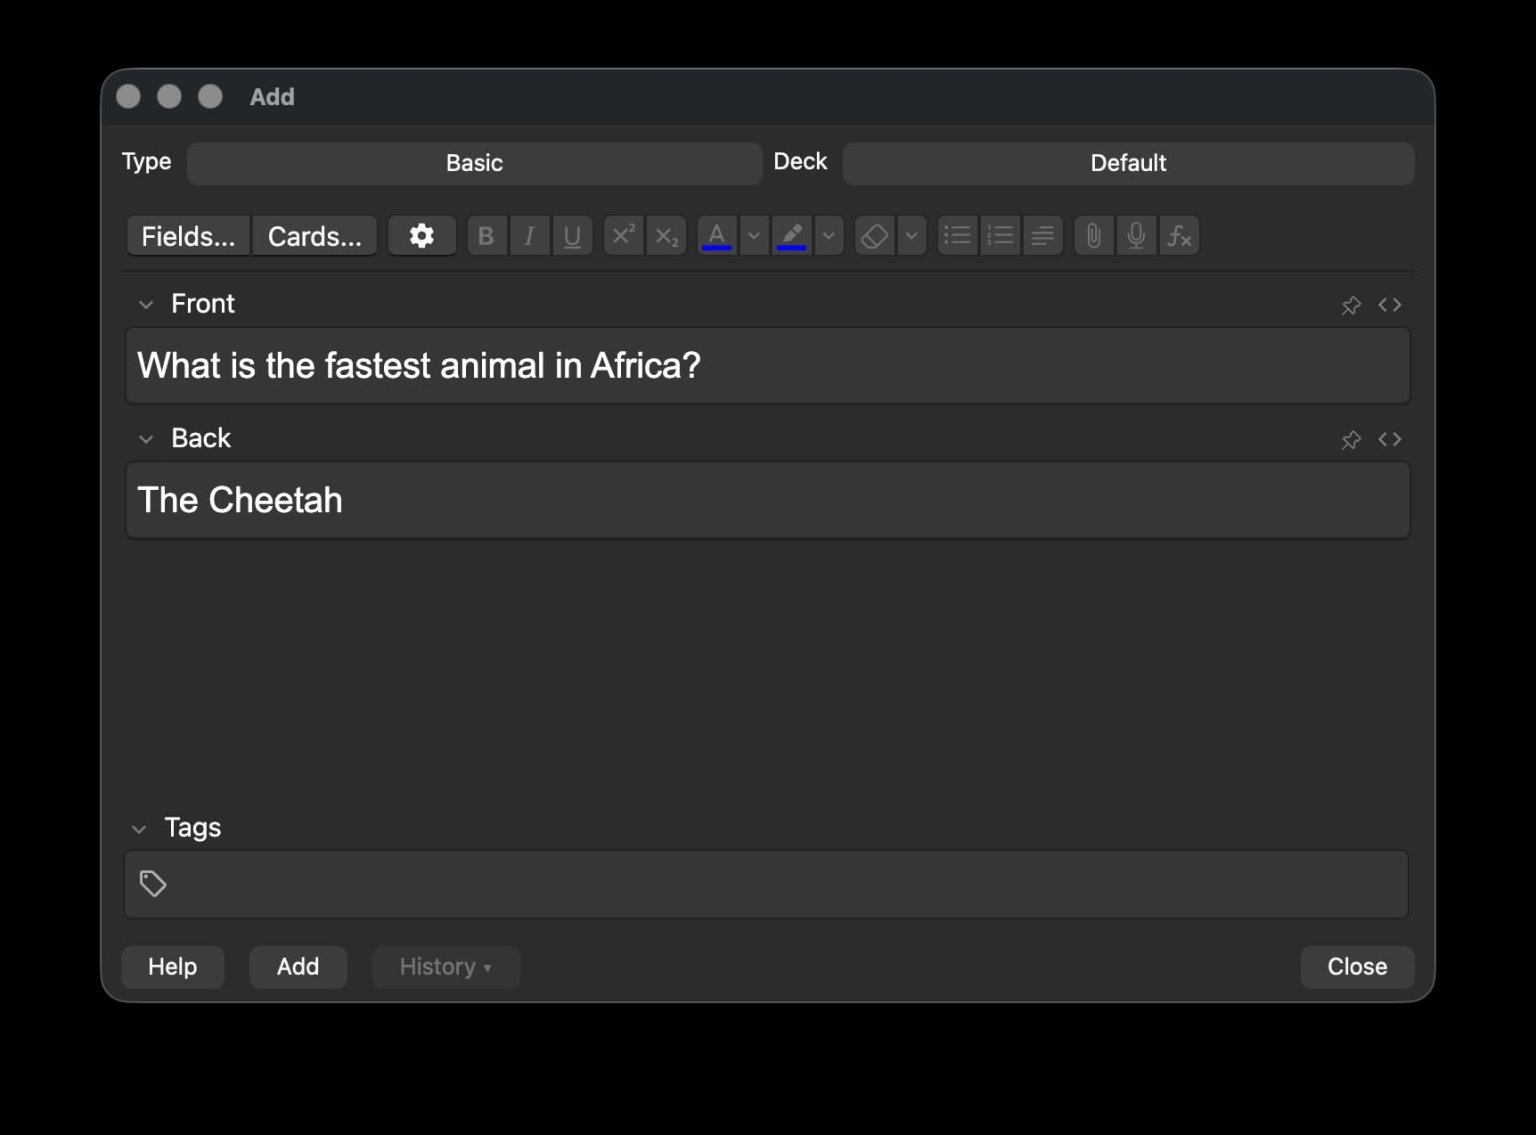This screenshot has height=1135, width=1536.
Task: Open the highlight color picker dropdown arrow
Action: (x=828, y=236)
